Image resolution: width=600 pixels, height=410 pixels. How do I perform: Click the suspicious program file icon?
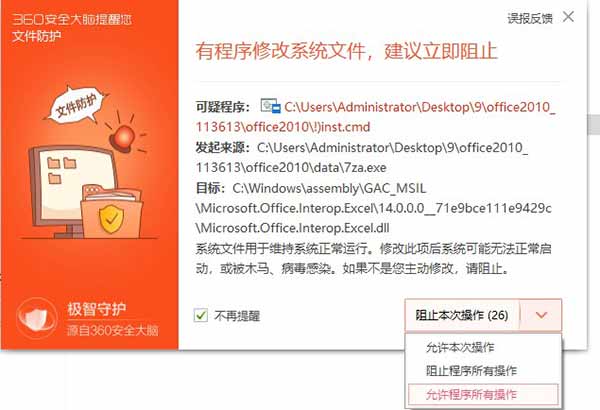pyautogui.click(x=271, y=106)
